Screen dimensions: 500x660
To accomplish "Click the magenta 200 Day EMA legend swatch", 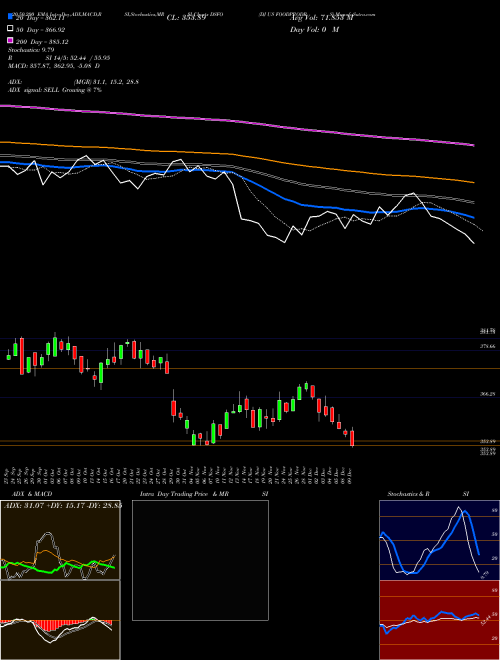I will (x=10, y=40).
